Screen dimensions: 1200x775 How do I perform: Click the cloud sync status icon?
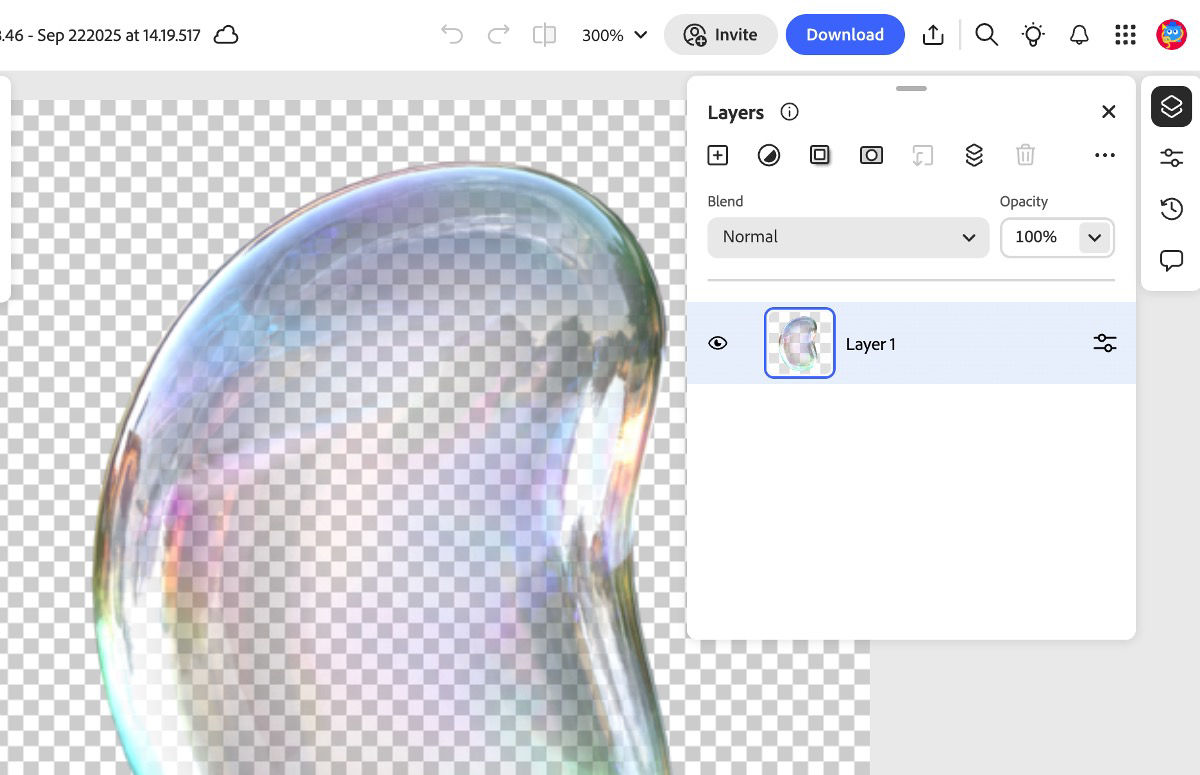click(x=227, y=35)
